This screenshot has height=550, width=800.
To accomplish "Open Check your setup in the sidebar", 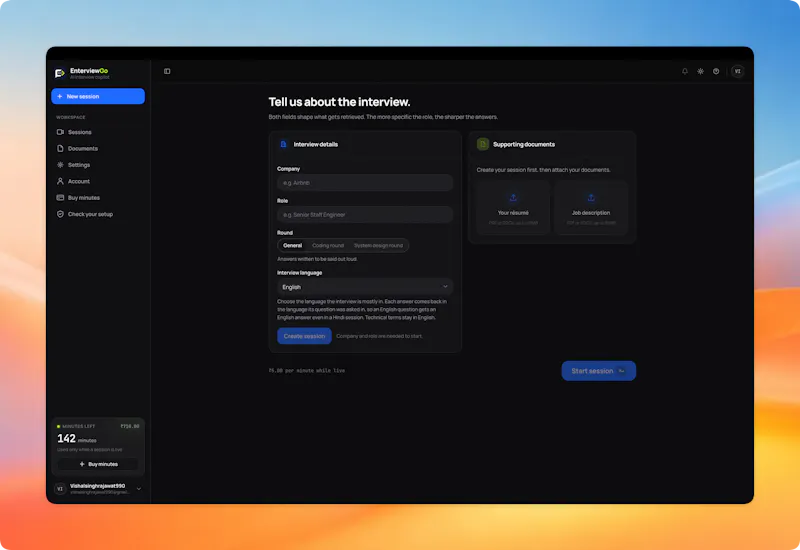I will tap(98, 214).
